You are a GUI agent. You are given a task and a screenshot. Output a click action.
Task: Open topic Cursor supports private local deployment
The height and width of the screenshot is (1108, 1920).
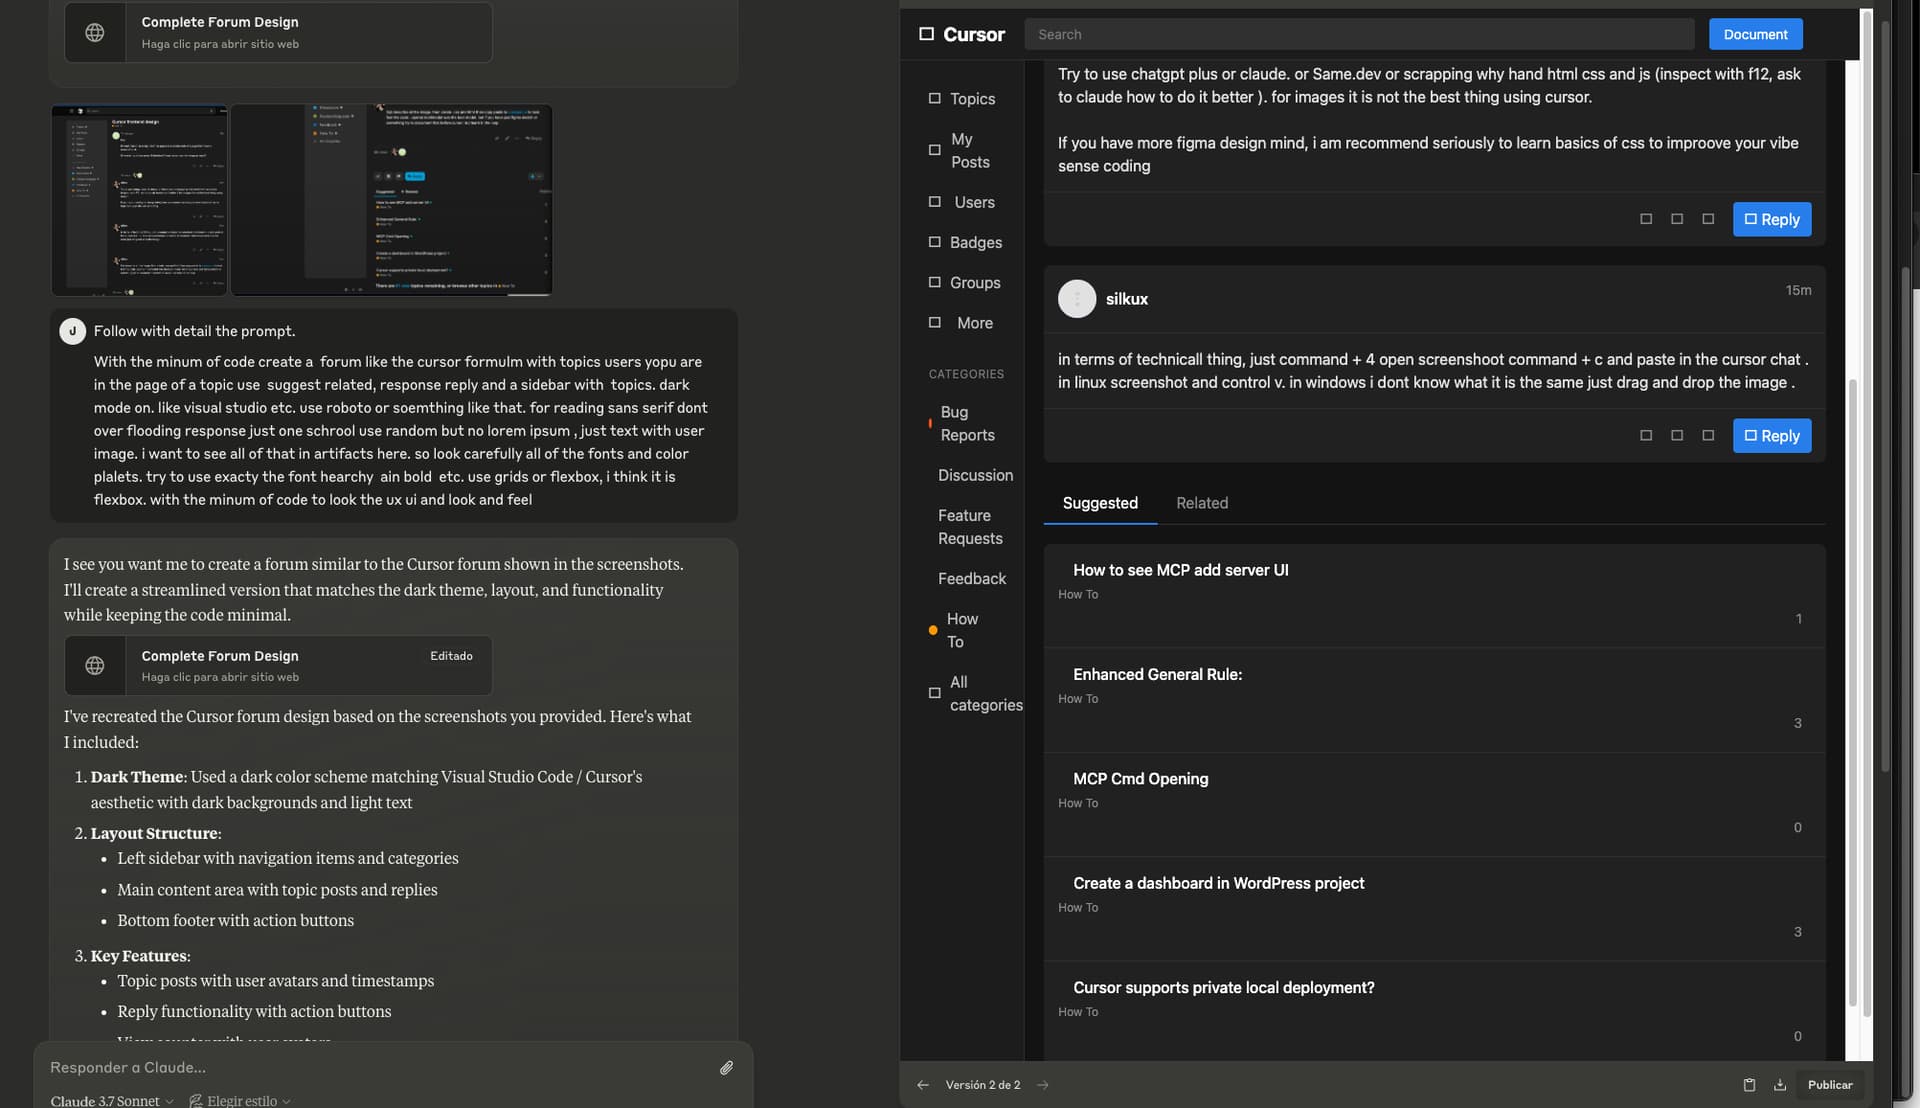1223,988
